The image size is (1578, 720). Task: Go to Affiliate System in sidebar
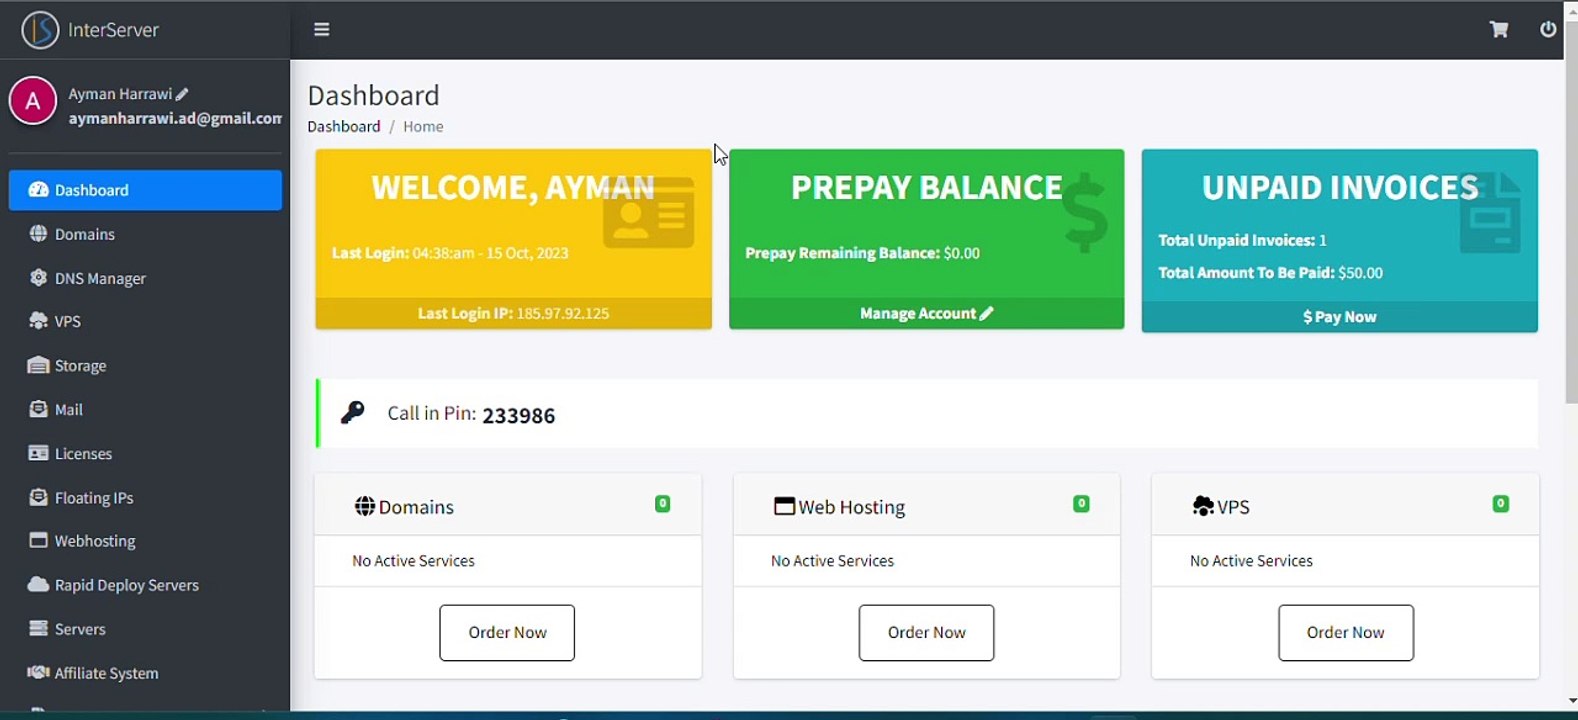[145, 672]
